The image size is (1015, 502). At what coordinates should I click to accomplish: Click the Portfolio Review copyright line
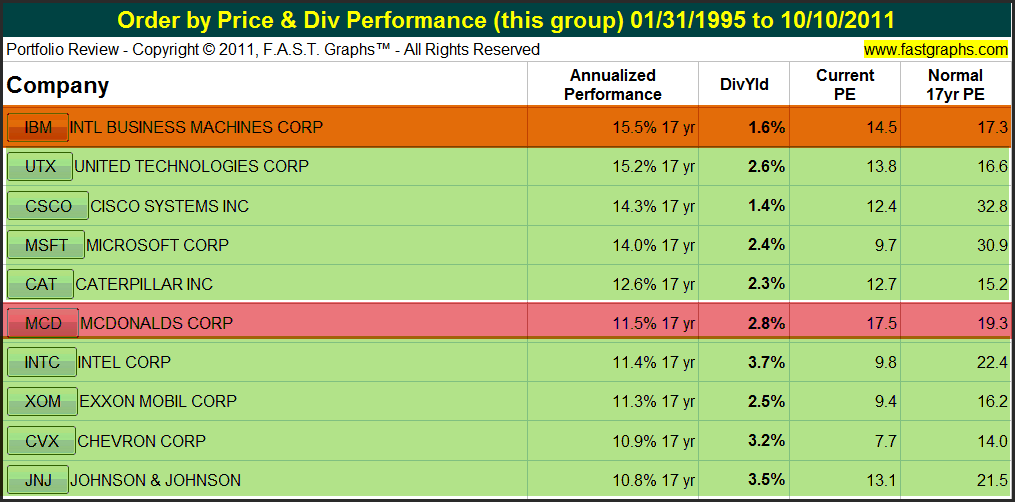click(x=273, y=49)
